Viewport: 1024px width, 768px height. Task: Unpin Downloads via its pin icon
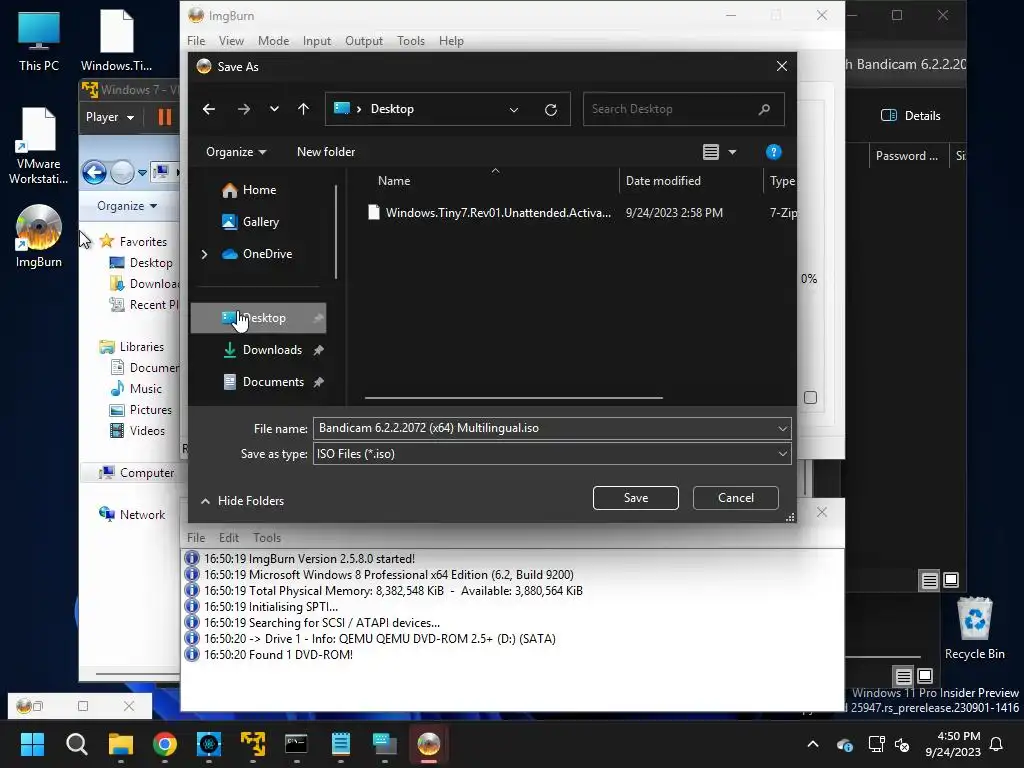[x=318, y=350]
